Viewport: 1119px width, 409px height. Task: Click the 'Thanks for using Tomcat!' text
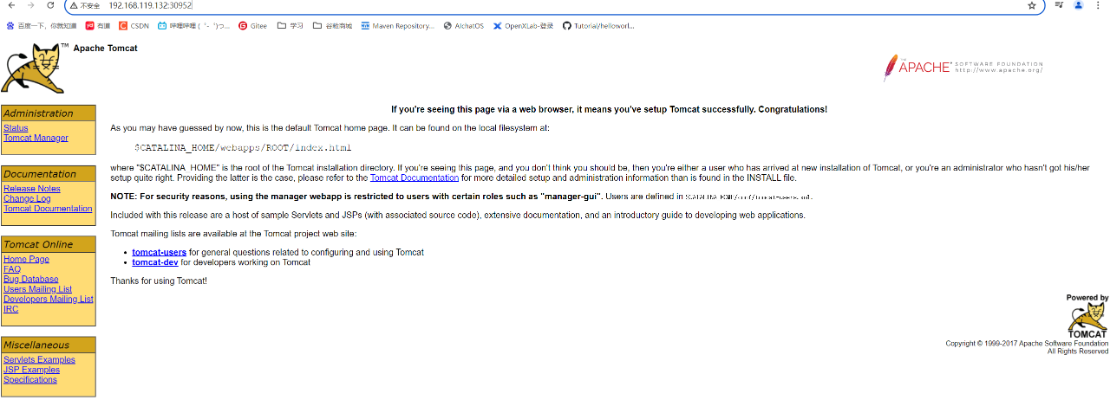(158, 281)
